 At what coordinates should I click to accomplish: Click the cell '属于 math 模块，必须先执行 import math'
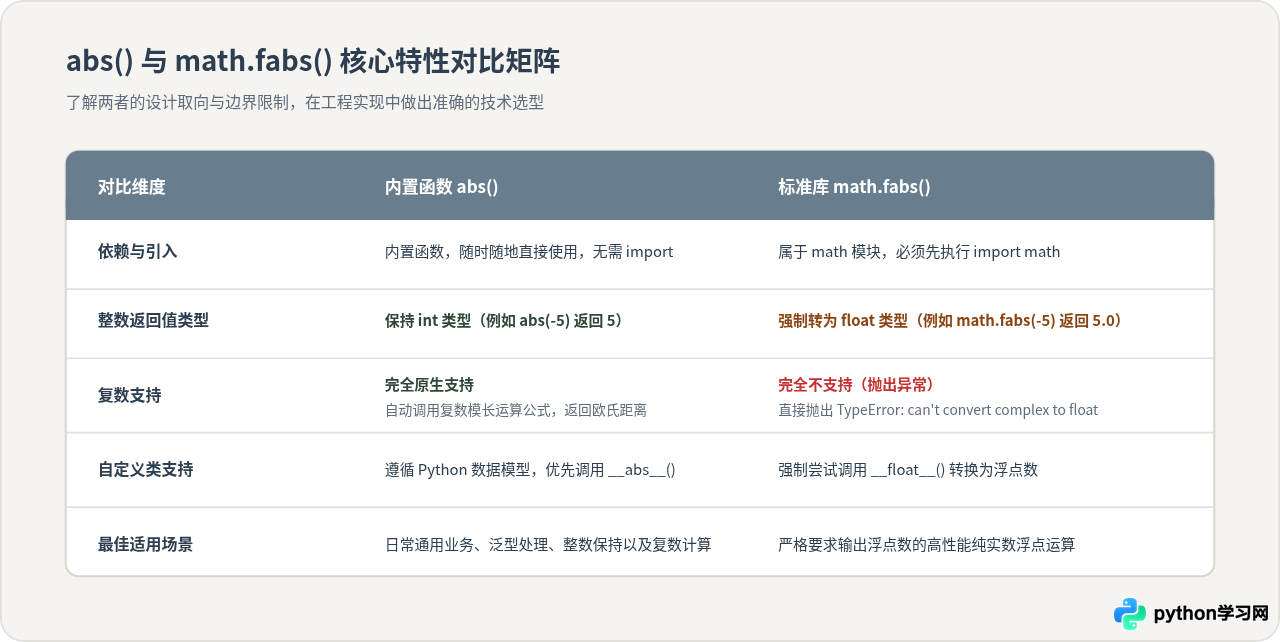coord(919,252)
